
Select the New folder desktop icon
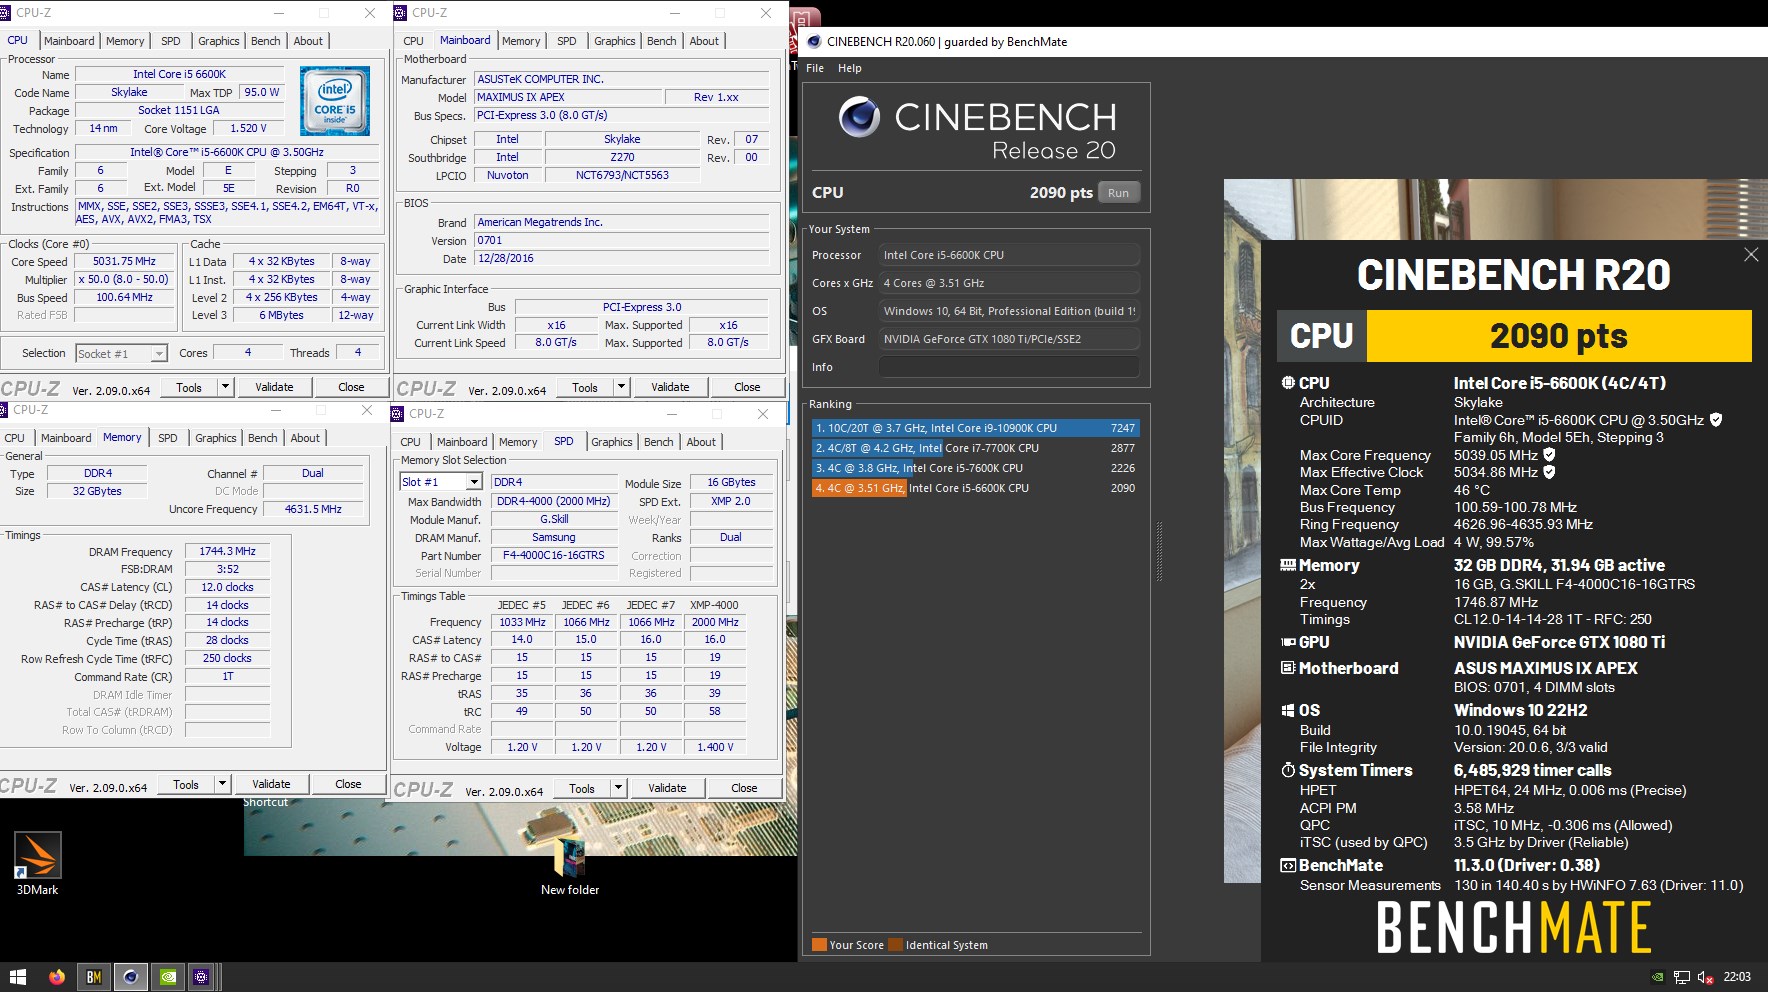point(570,866)
